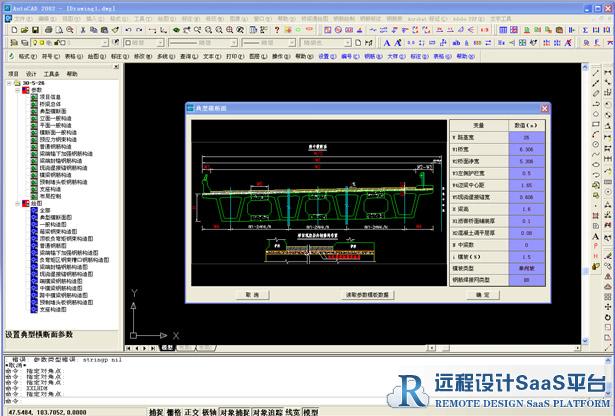Click the 读取参数模板数据 button
Screen dimensions: 615x416
pyautogui.click(x=368, y=295)
